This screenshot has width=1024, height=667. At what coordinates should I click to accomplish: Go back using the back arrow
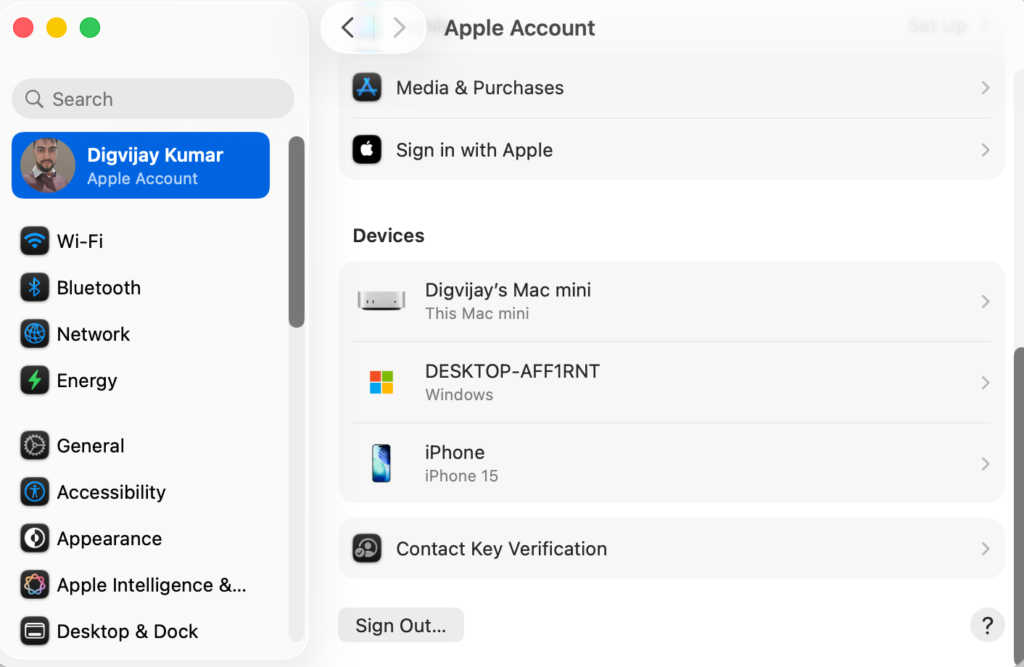(x=347, y=28)
